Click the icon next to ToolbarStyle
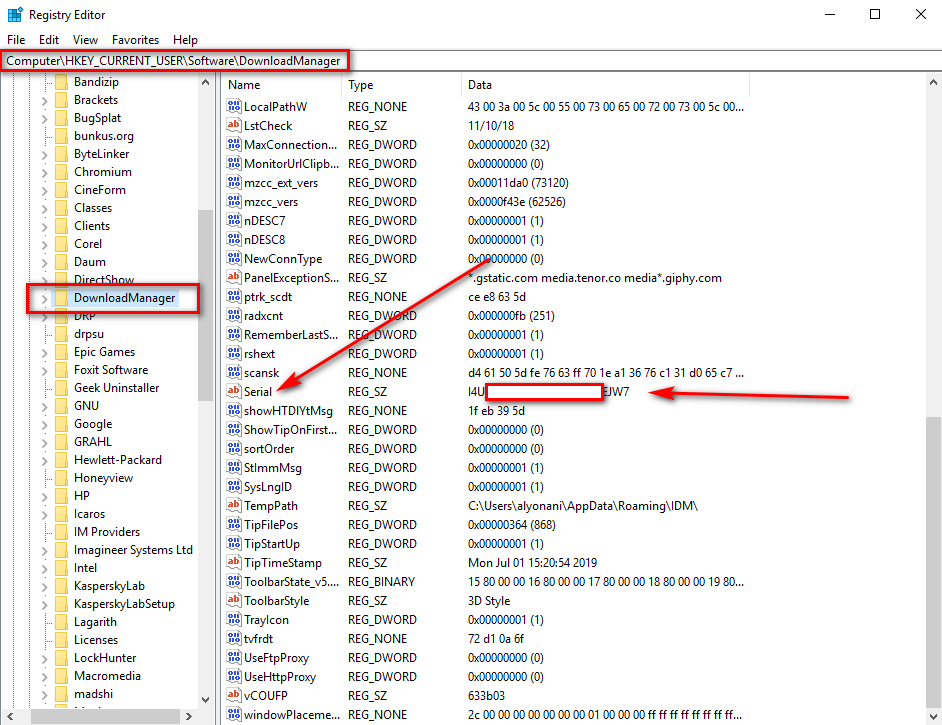 [234, 600]
